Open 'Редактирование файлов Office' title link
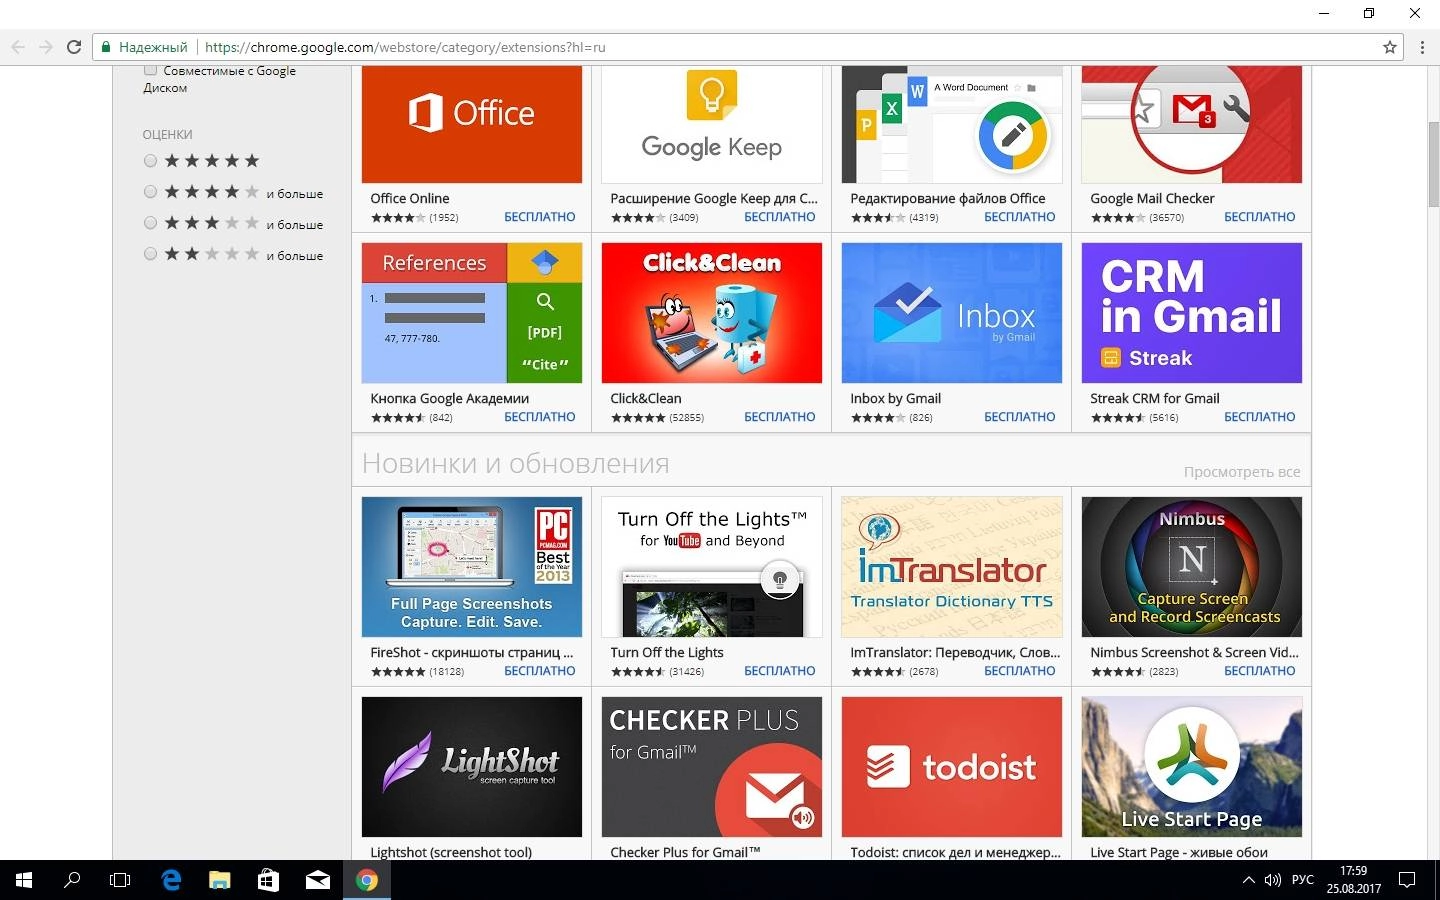This screenshot has width=1440, height=900. (x=948, y=198)
